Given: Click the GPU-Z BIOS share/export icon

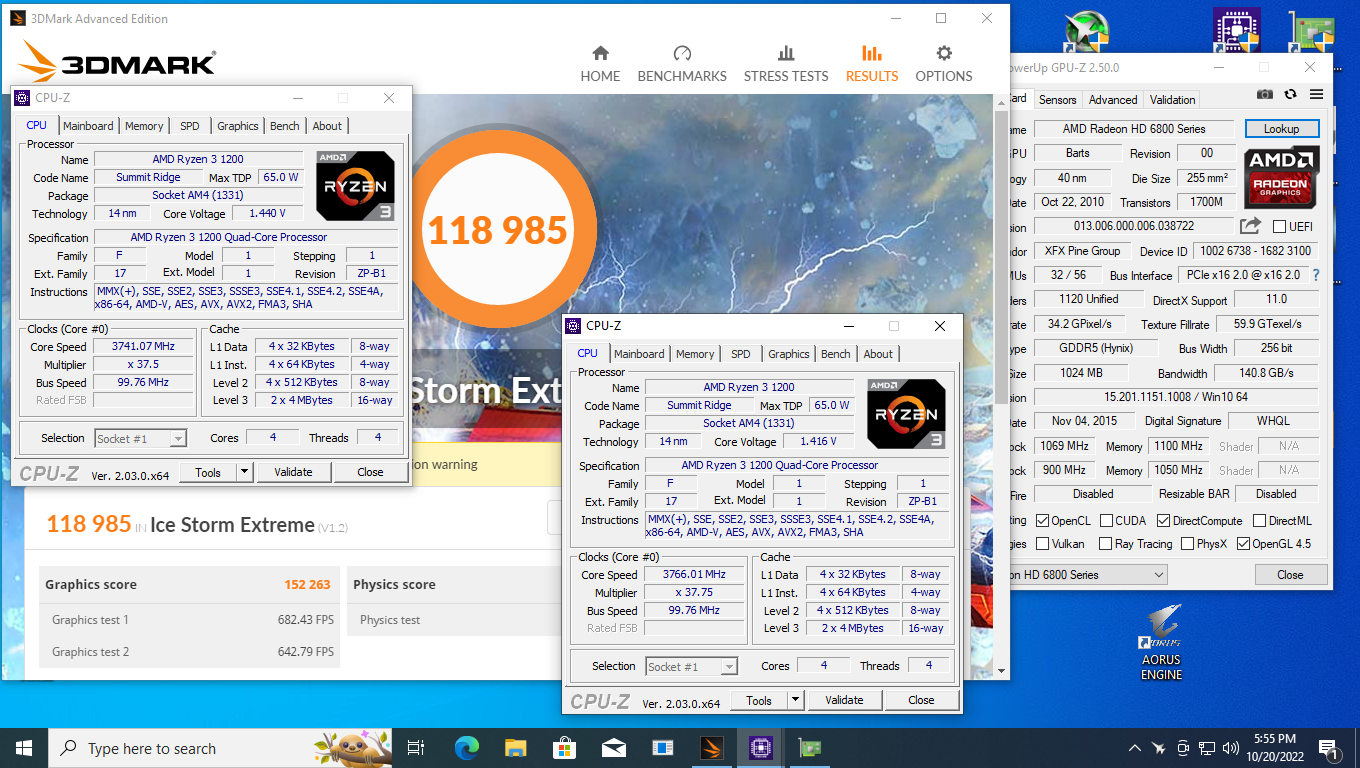Looking at the screenshot, I should (x=1250, y=226).
